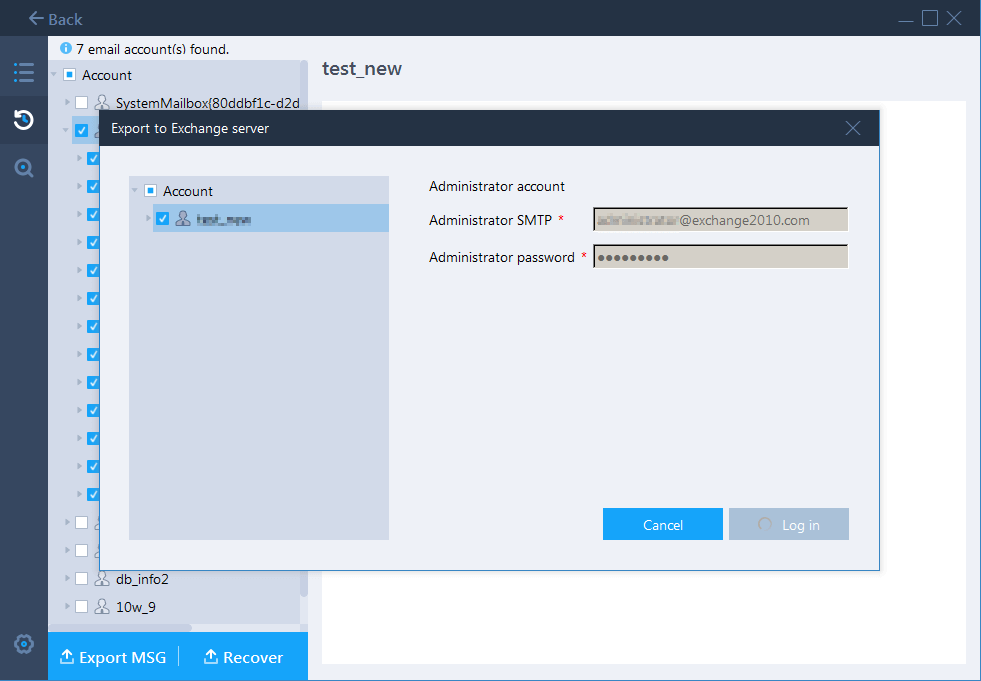Click the Recover button
Screen dimensions: 981x681
click(x=243, y=657)
